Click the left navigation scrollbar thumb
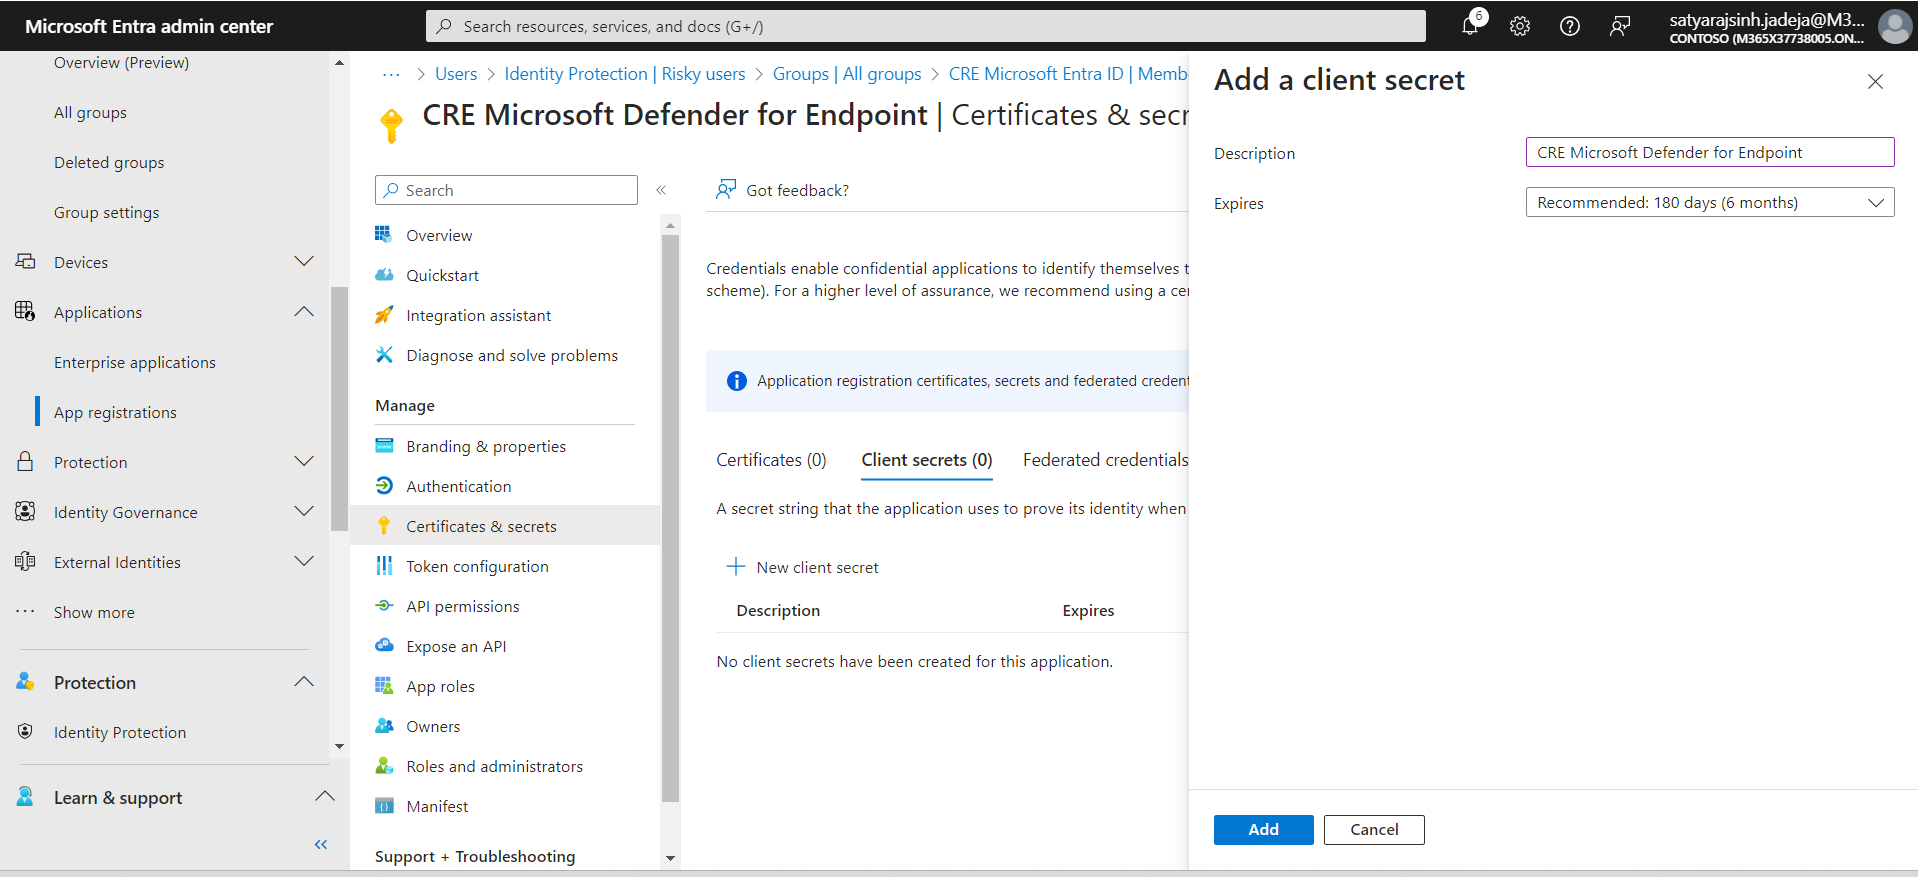The height and width of the screenshot is (877, 1918). 339,408
